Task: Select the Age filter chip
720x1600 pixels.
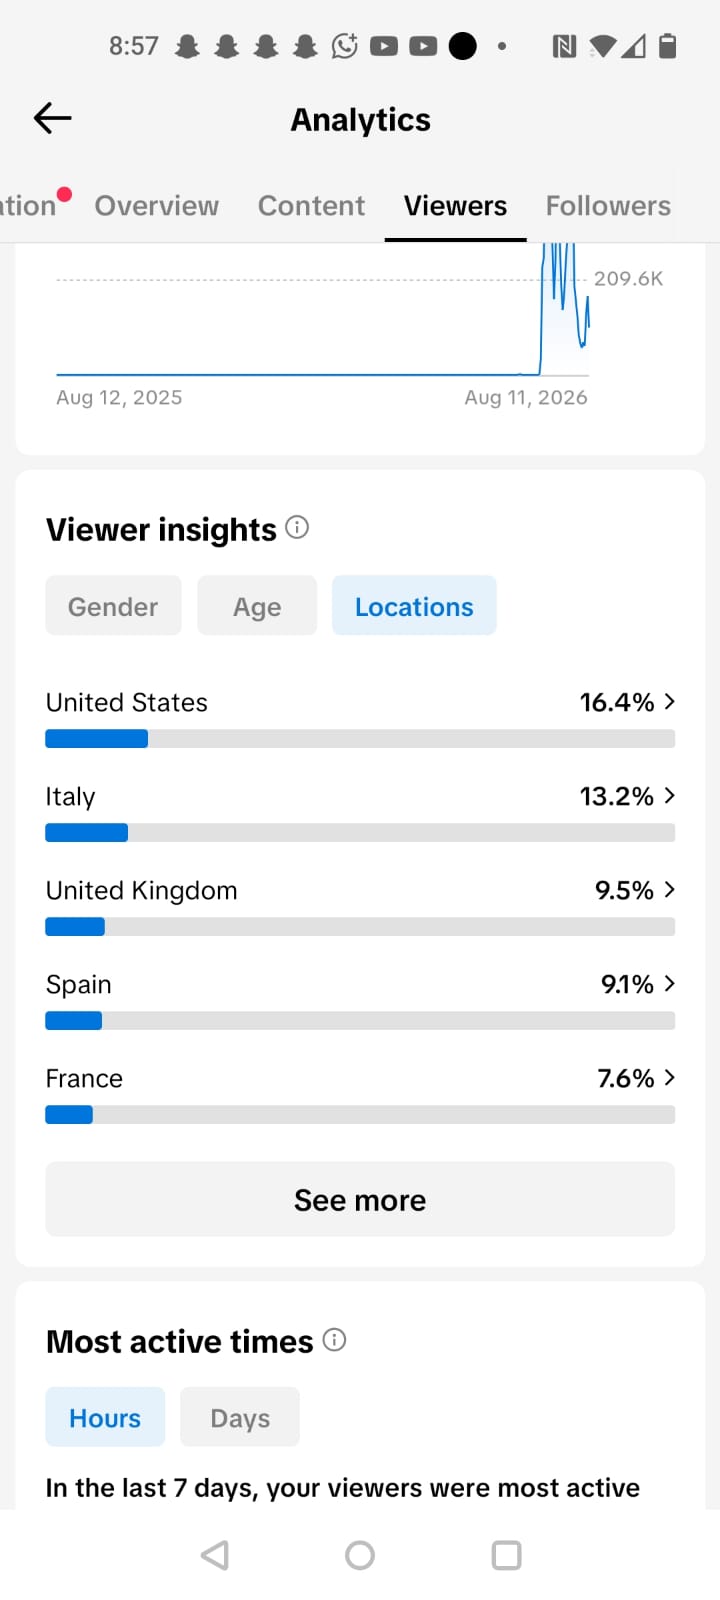Action: point(257,606)
